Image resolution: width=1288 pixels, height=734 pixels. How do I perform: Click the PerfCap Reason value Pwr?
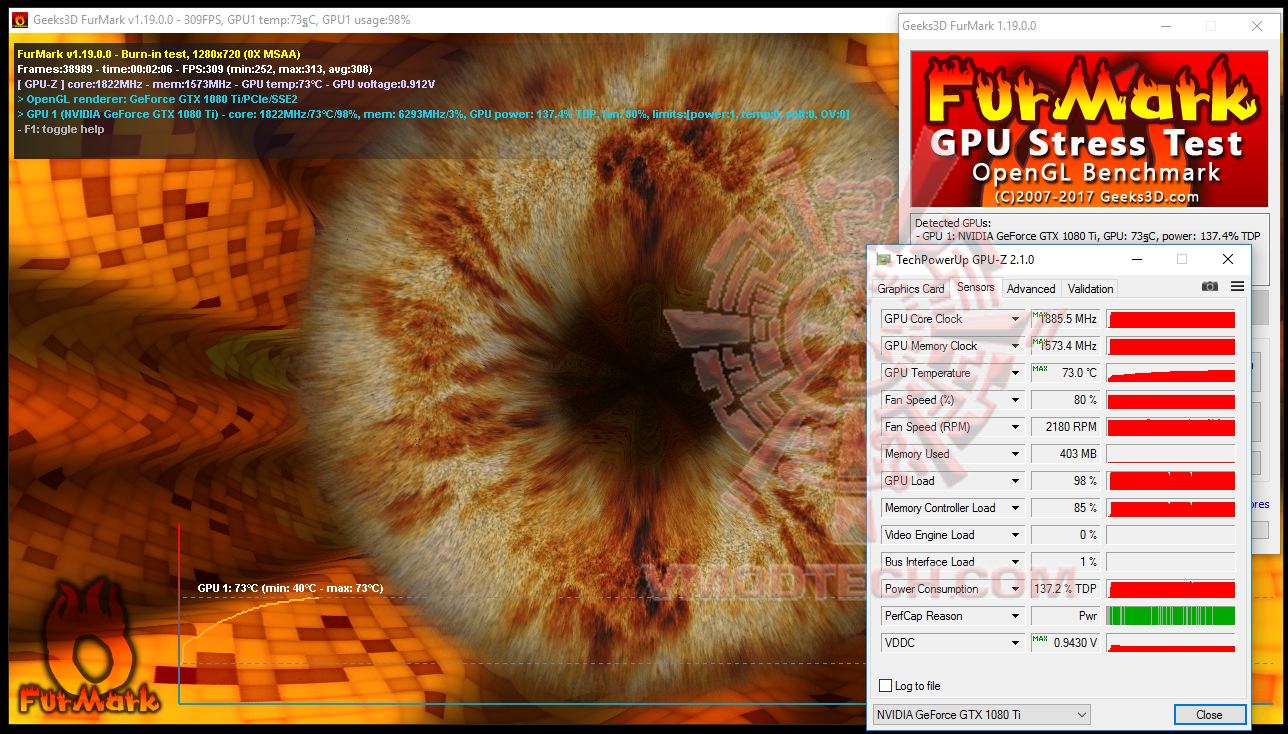1065,616
